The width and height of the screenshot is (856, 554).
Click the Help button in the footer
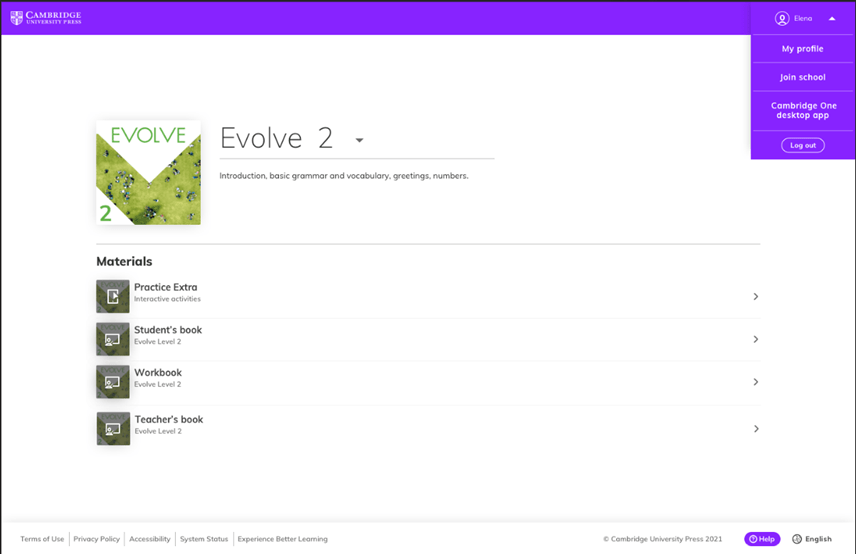(762, 539)
